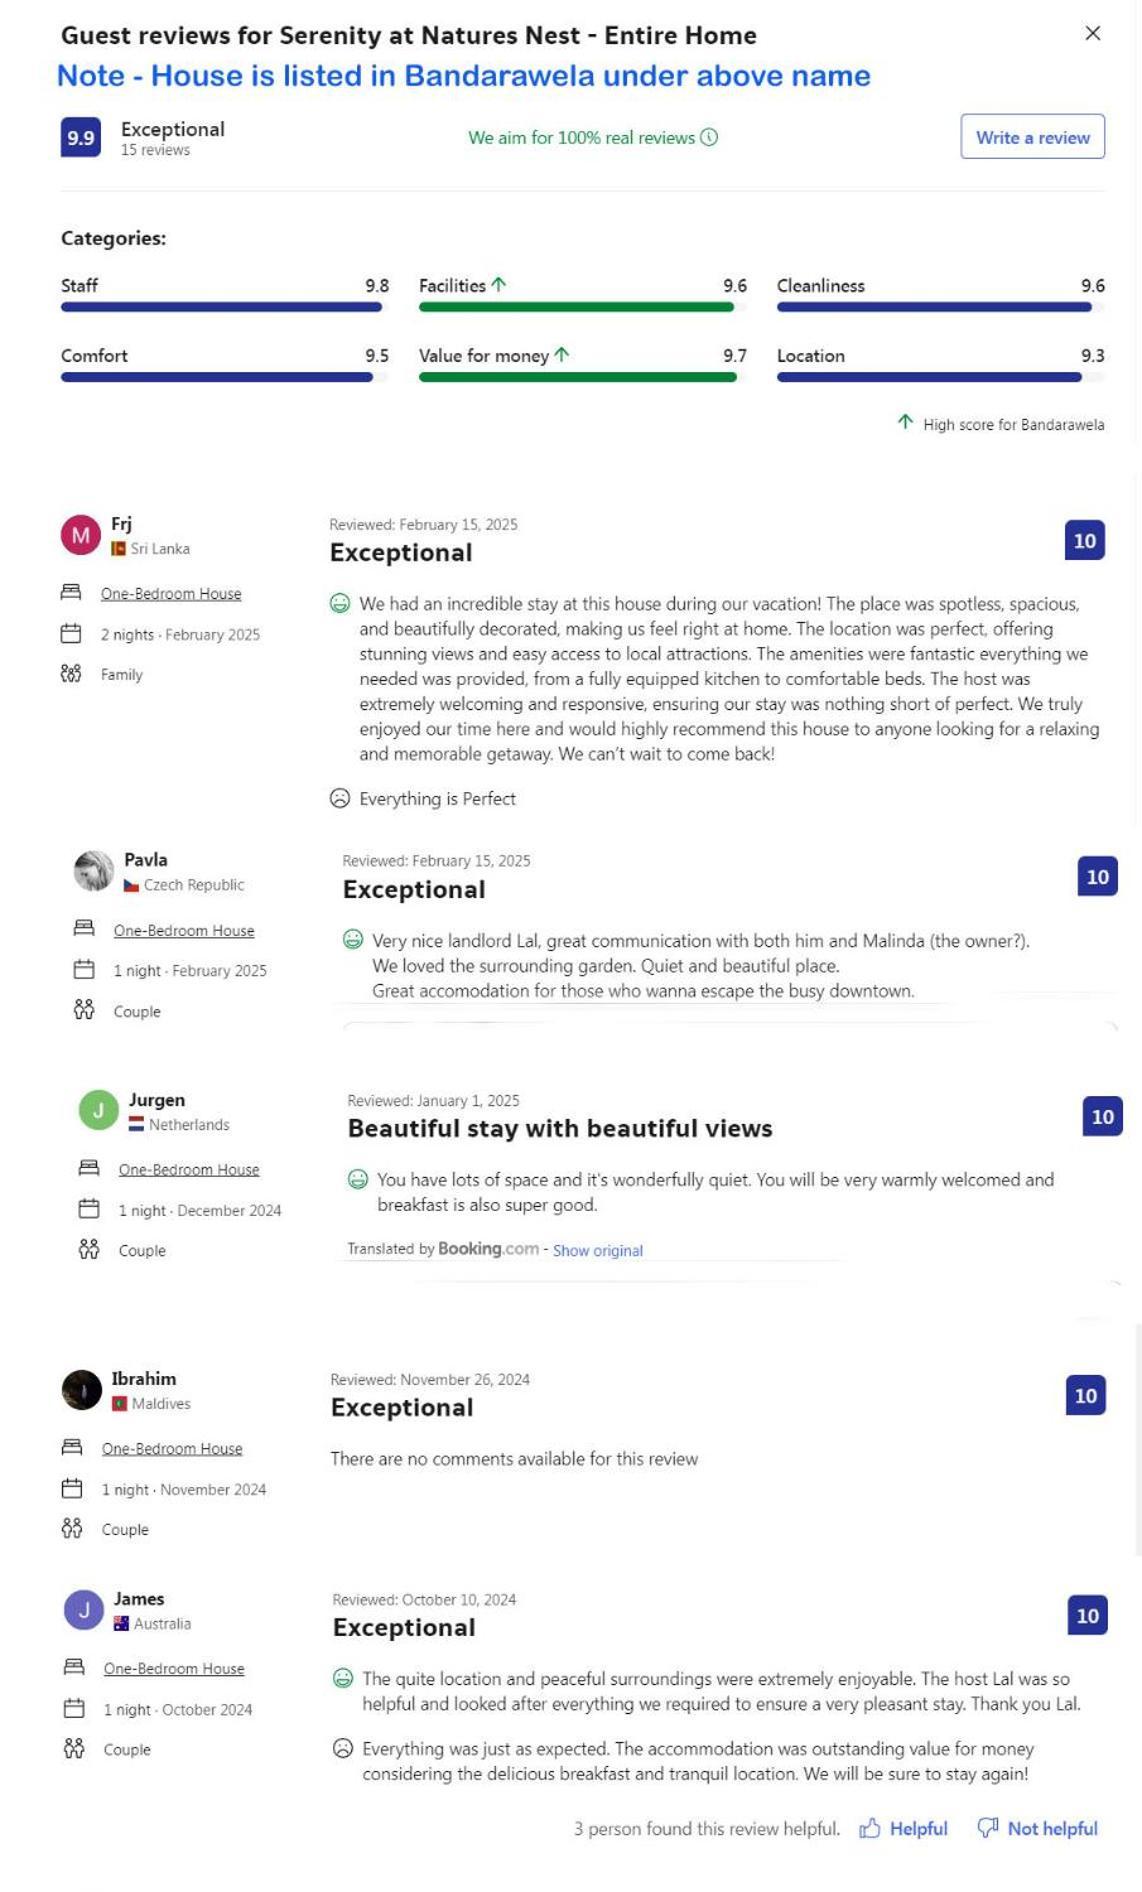This screenshot has height=1892, width=1142.
Task: Click the smiley icon in Pavla's review
Action: point(353,940)
